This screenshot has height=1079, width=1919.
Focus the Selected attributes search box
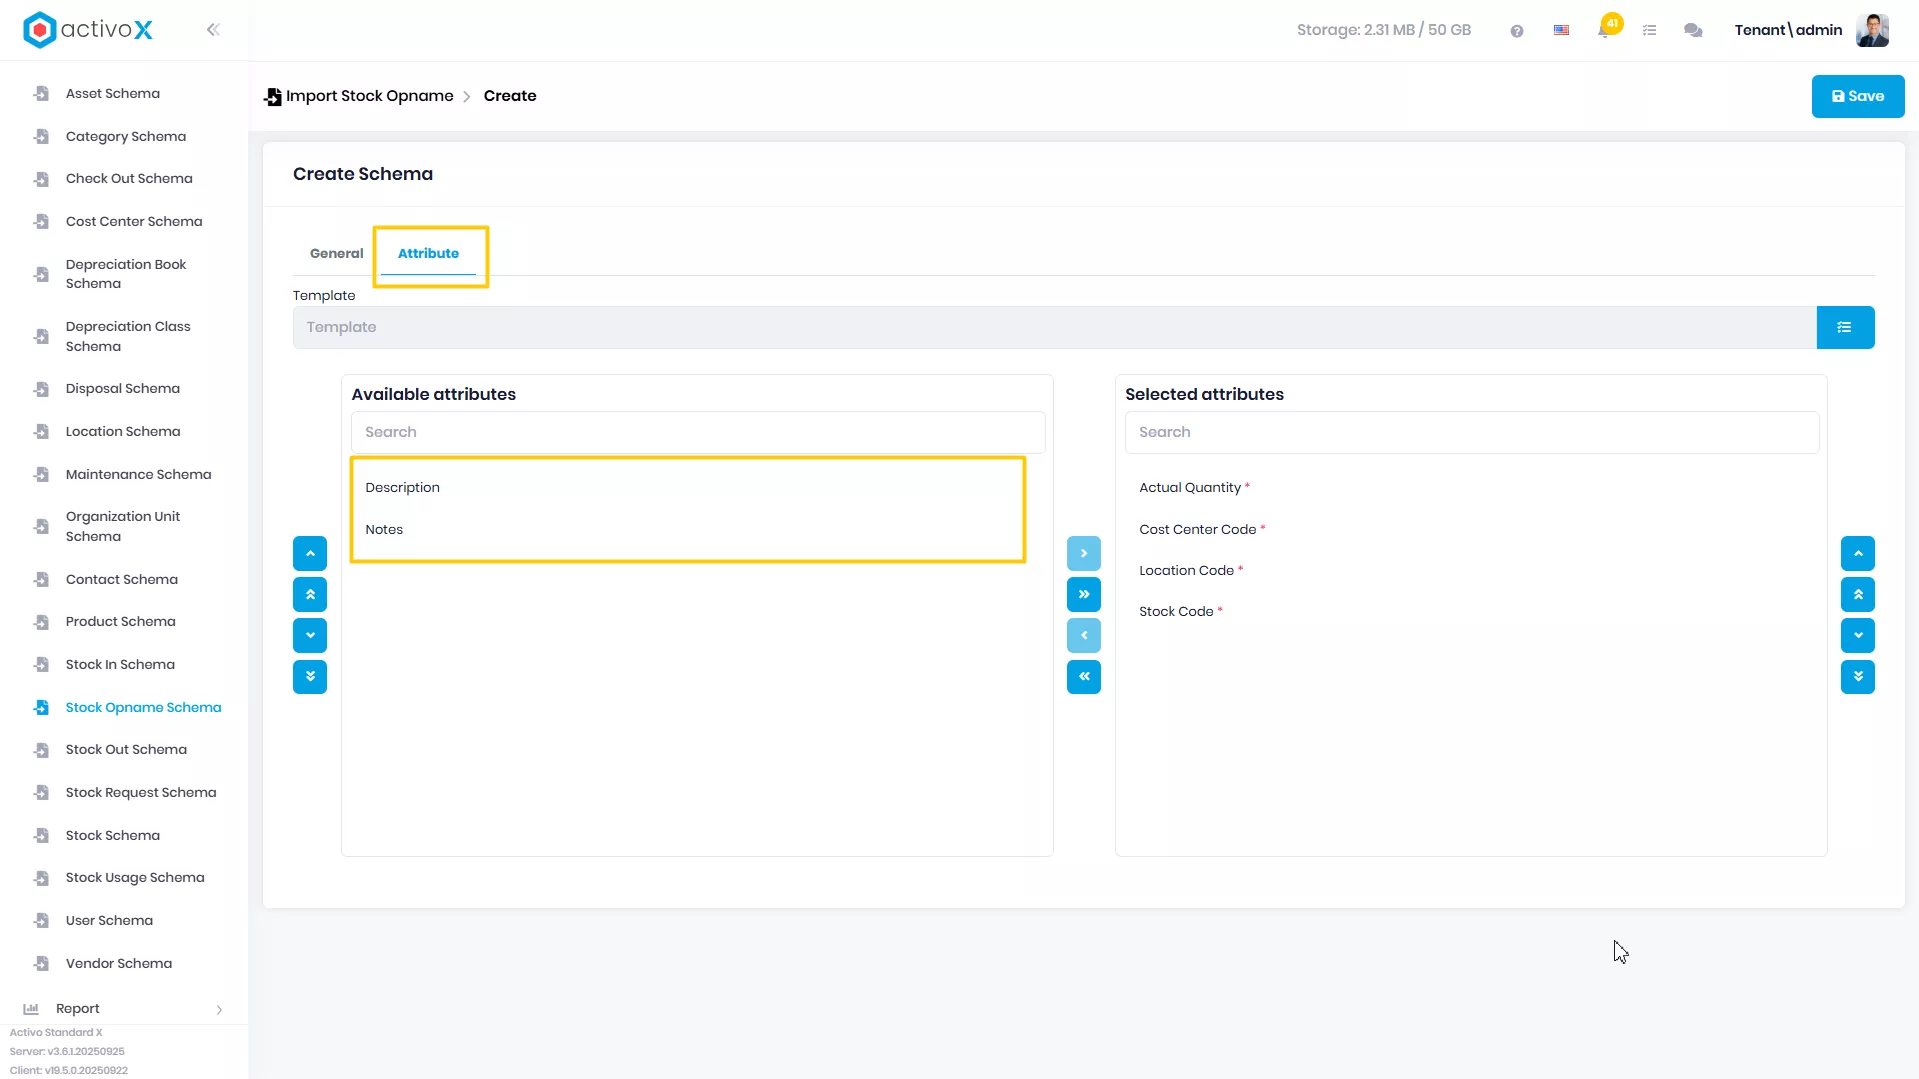(1472, 432)
